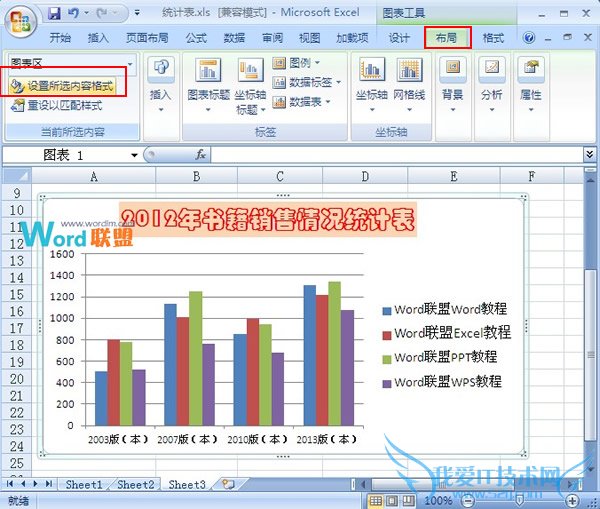Switch to Normal view in status bar
This screenshot has width=600, height=509.
click(375, 501)
